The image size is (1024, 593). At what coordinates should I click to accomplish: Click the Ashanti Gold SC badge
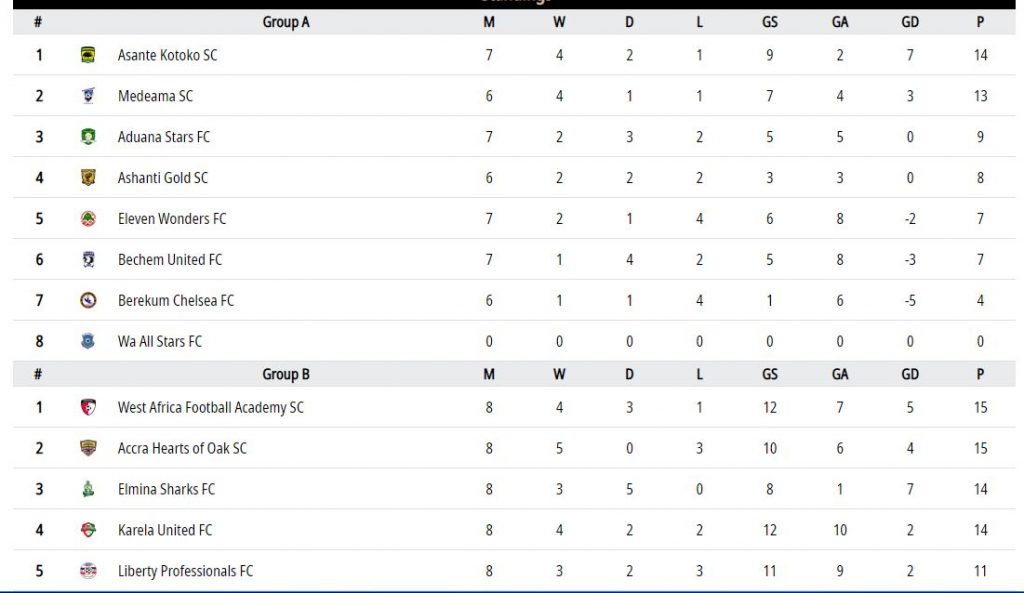[x=88, y=178]
